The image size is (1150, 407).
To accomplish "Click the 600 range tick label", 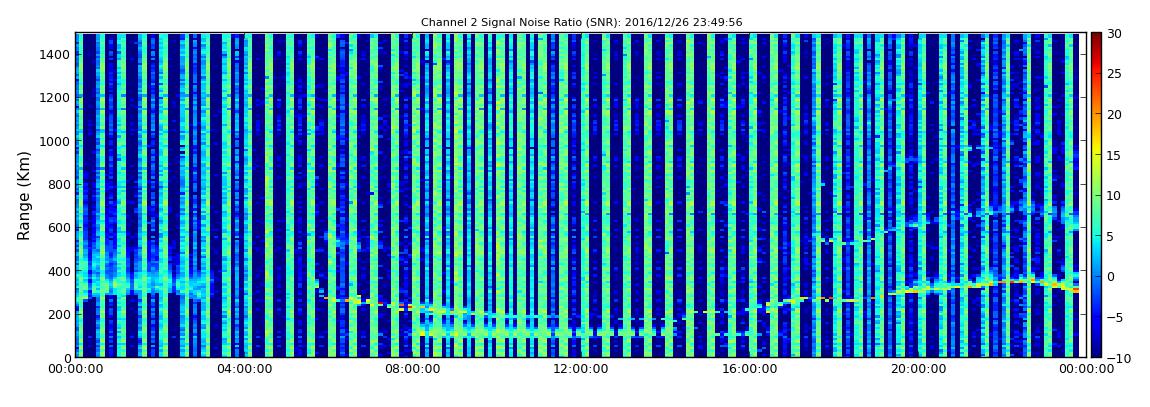I will (x=59, y=227).
